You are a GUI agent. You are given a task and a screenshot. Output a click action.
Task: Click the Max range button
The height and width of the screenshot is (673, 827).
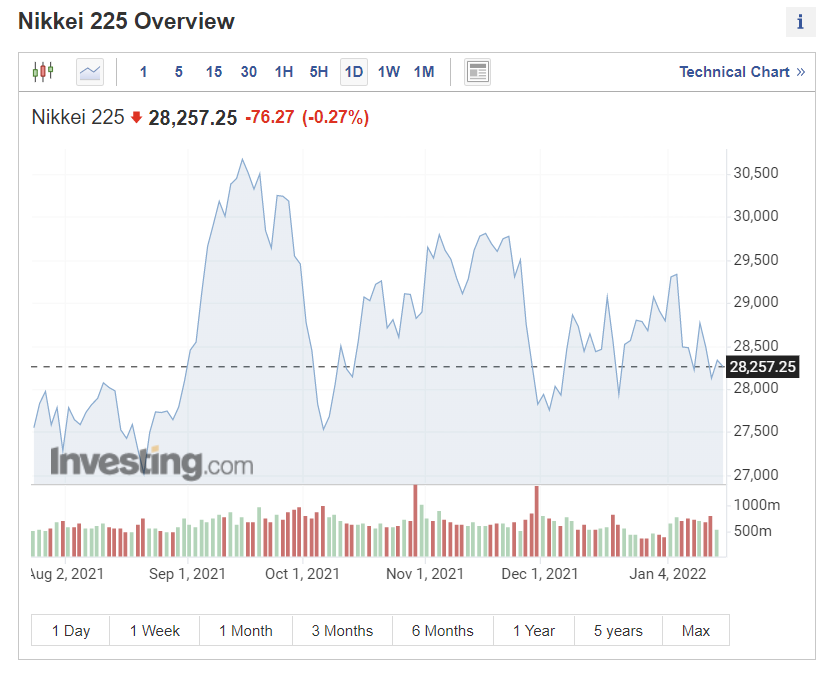pos(696,631)
